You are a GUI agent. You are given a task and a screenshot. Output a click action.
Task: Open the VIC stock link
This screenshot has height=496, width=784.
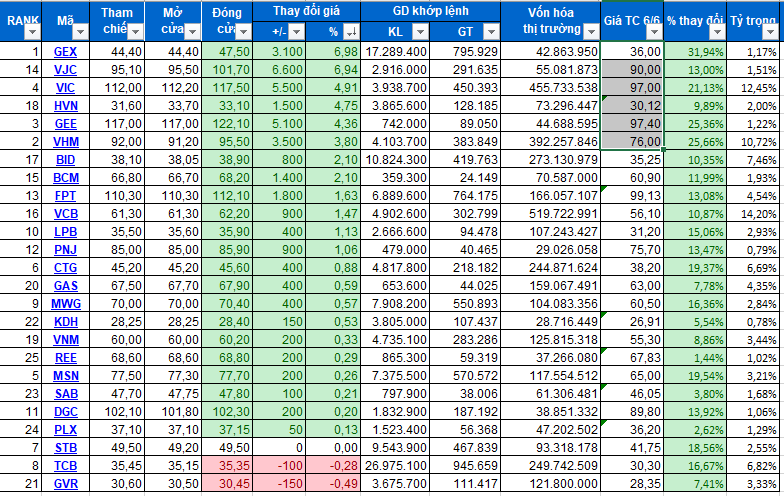(66, 88)
